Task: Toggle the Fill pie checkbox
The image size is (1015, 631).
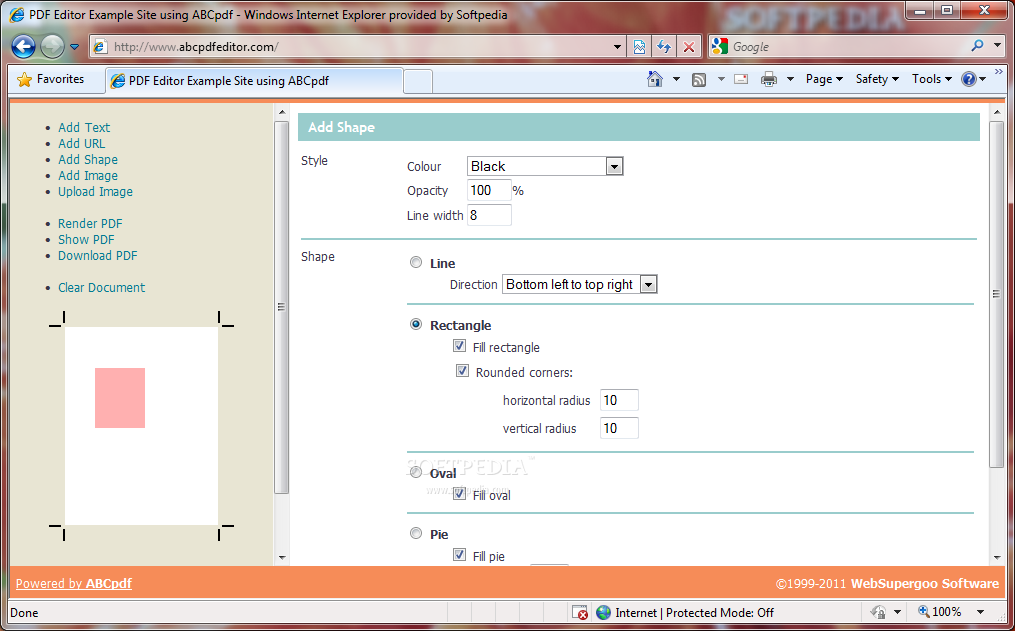Action: [460, 555]
